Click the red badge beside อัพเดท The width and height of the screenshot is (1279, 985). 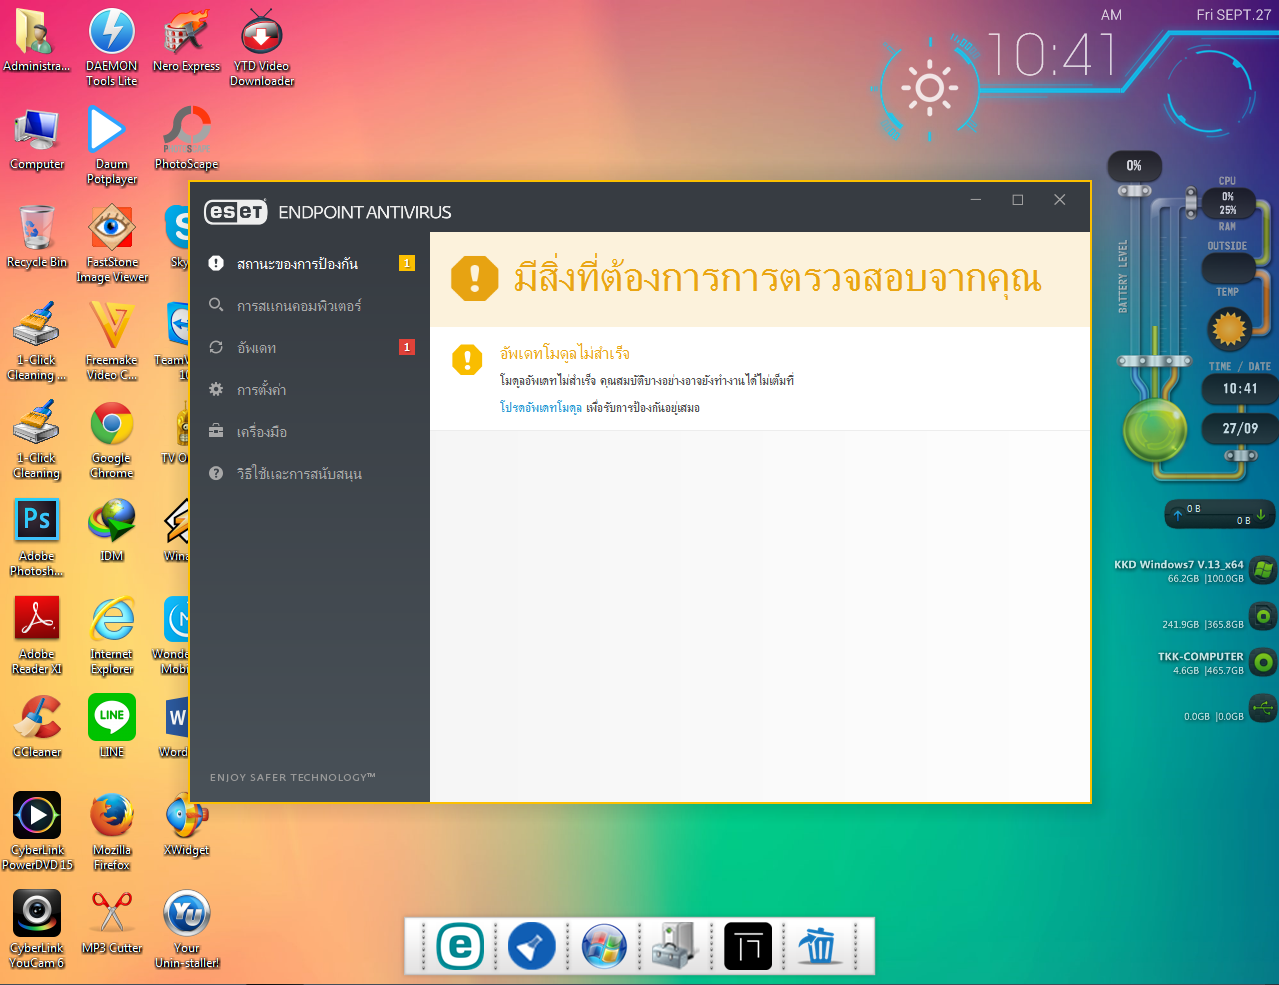tap(407, 347)
